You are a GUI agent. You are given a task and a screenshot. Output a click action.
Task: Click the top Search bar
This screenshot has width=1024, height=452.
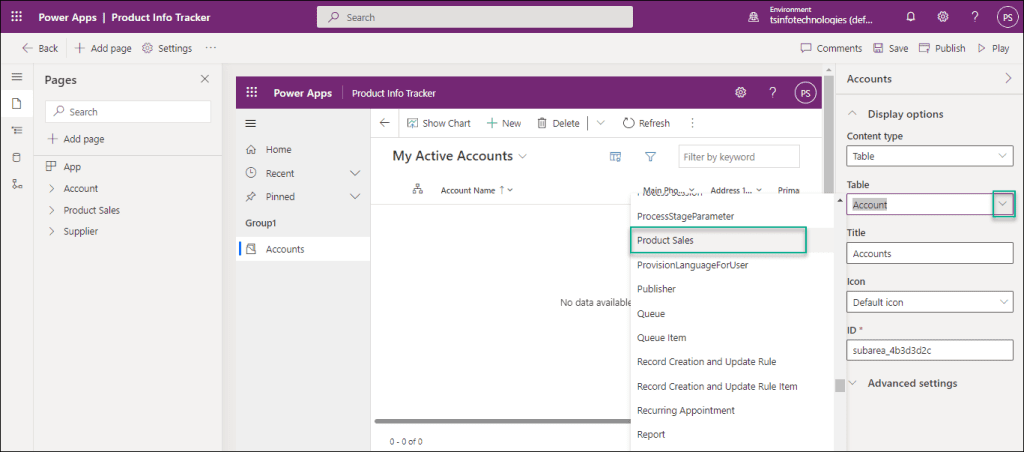[475, 17]
